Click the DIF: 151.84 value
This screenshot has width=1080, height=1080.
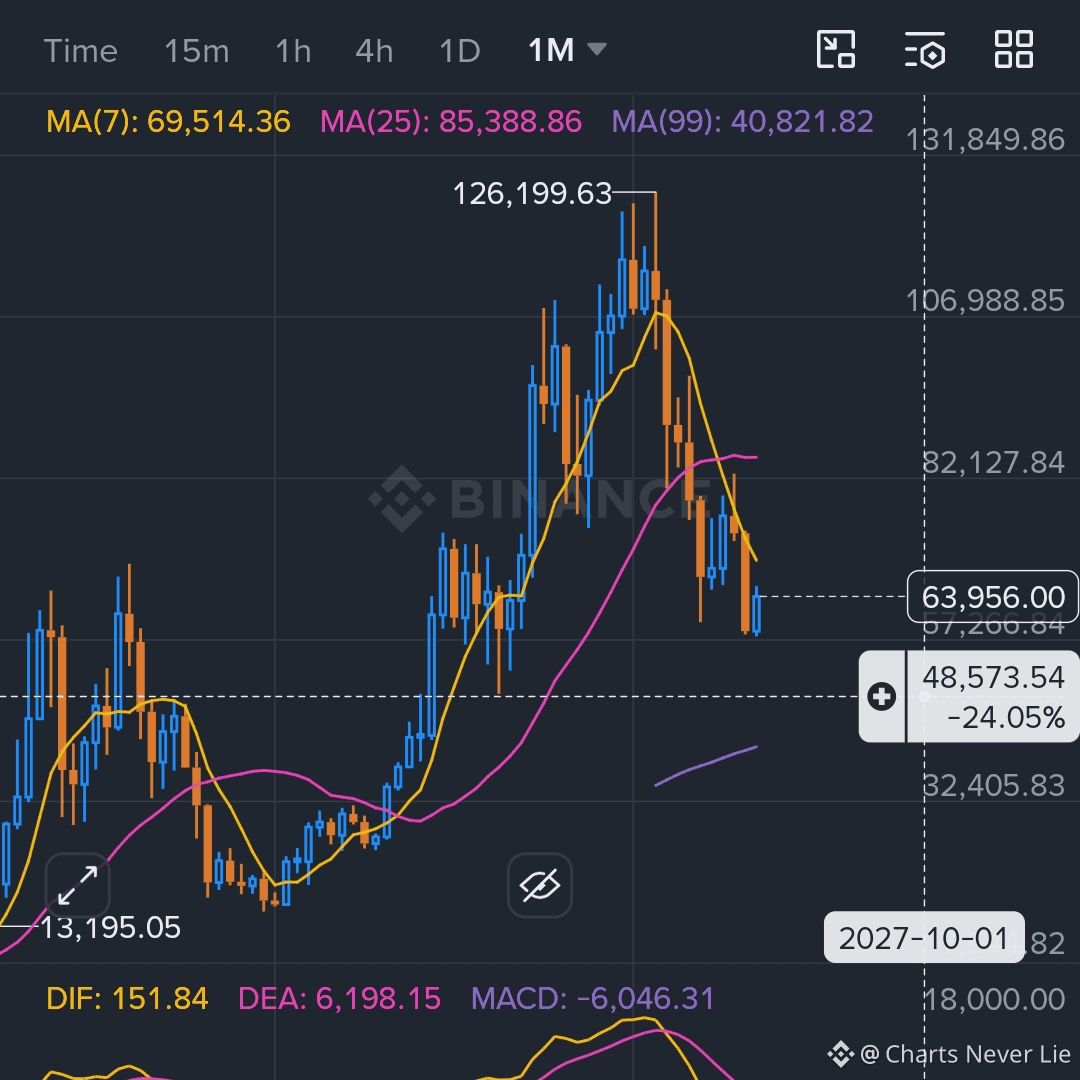click(127, 999)
